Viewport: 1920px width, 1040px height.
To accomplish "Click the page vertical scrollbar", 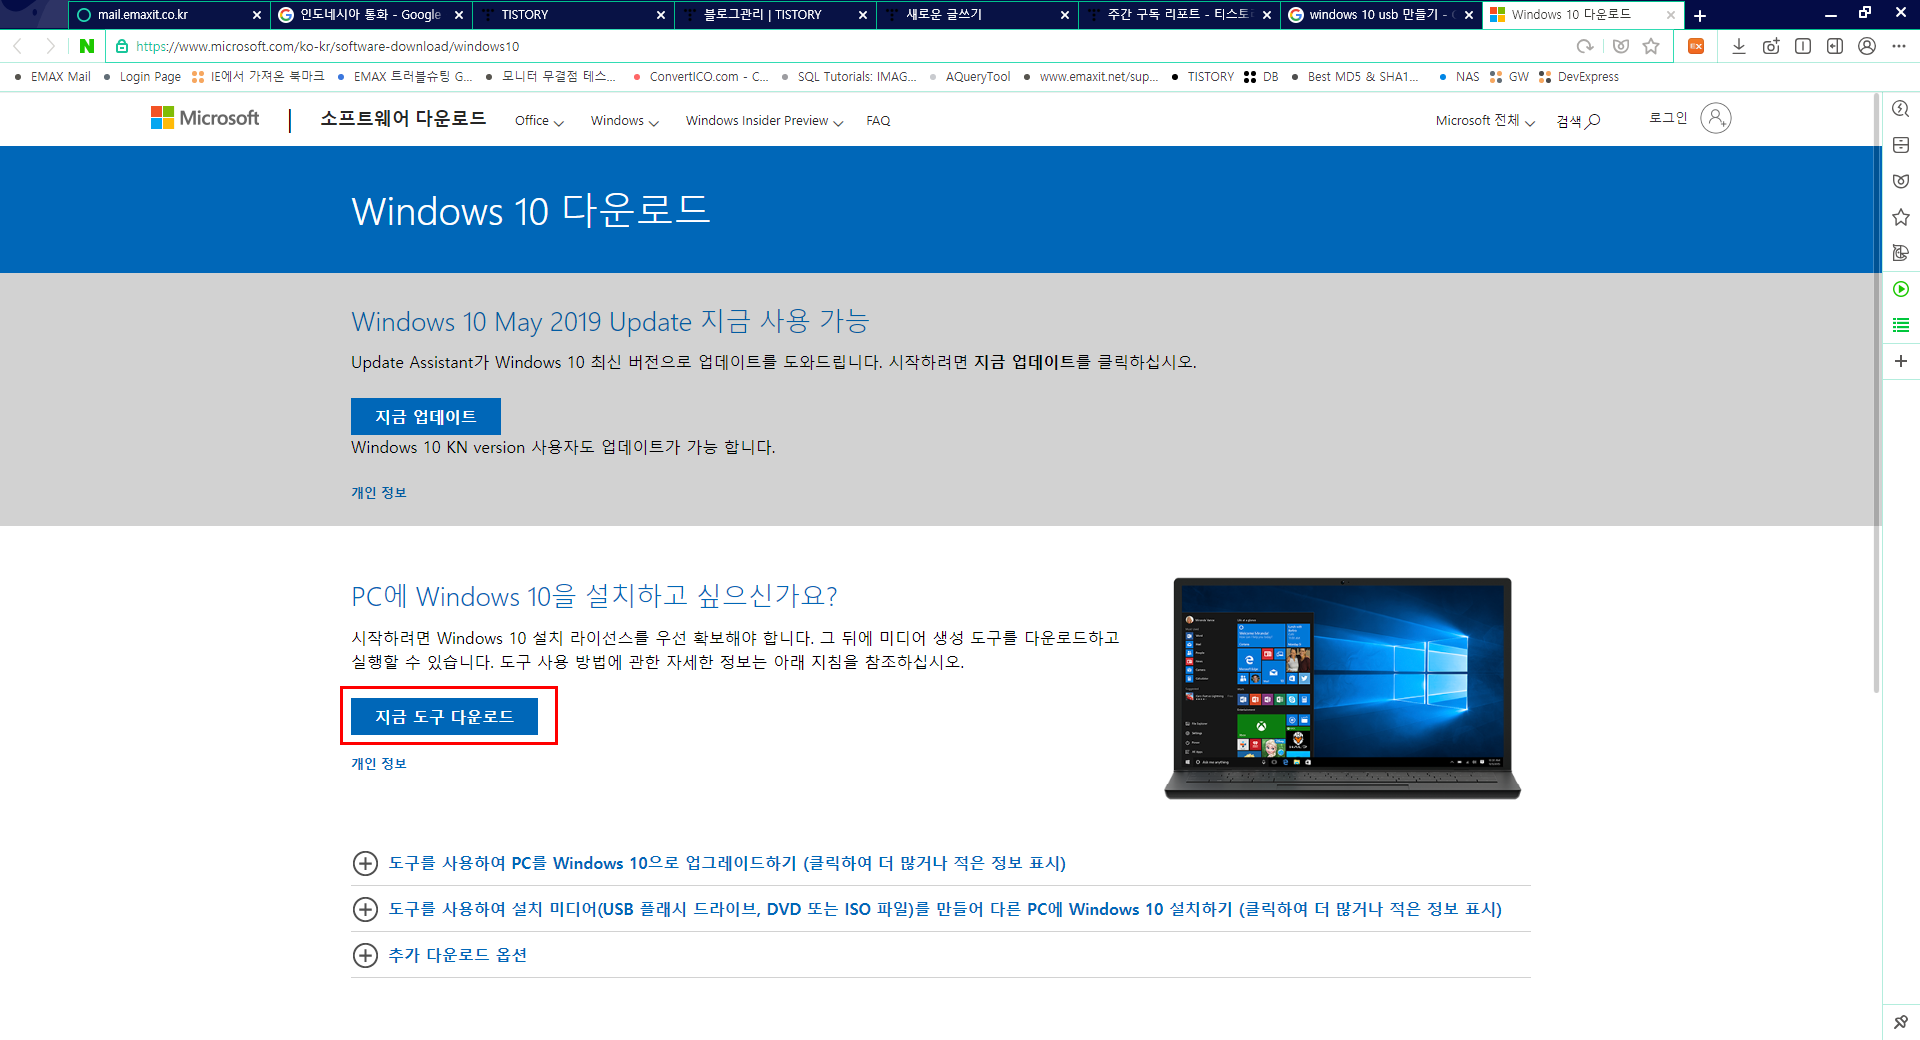I will pos(1876,392).
